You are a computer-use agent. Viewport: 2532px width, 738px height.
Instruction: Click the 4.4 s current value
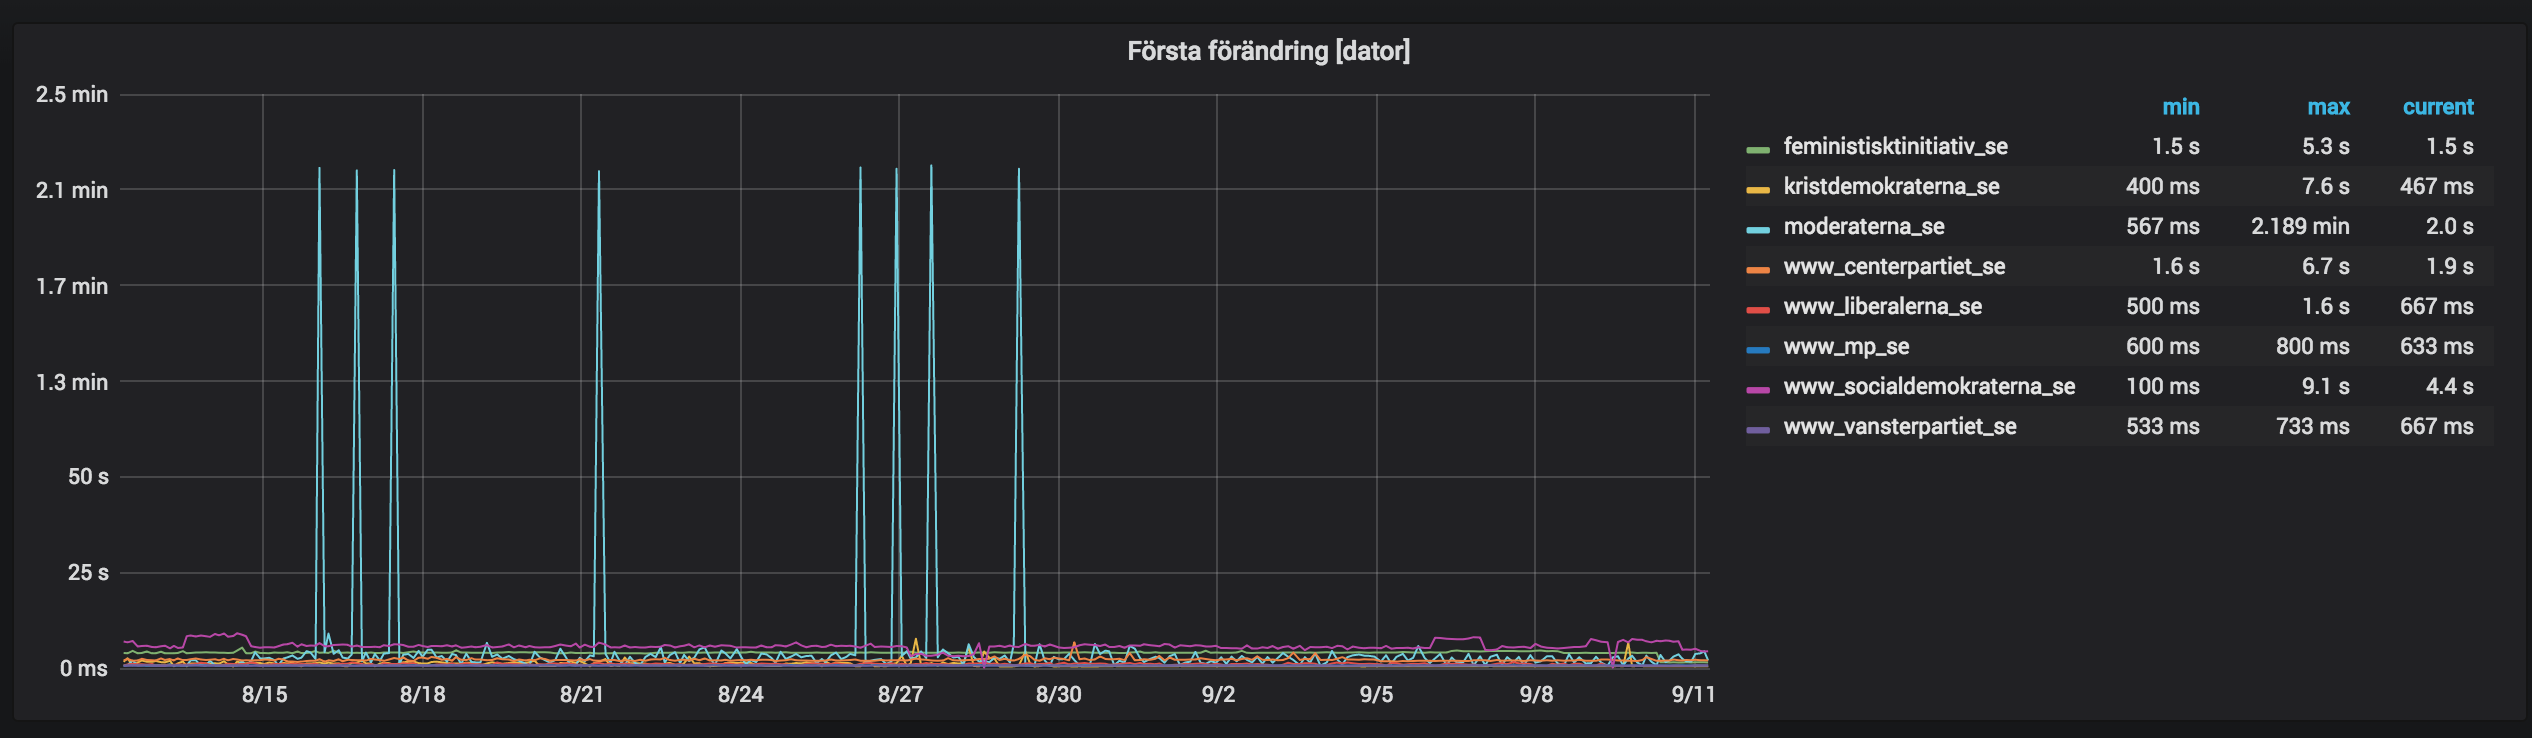pyautogui.click(x=2450, y=387)
